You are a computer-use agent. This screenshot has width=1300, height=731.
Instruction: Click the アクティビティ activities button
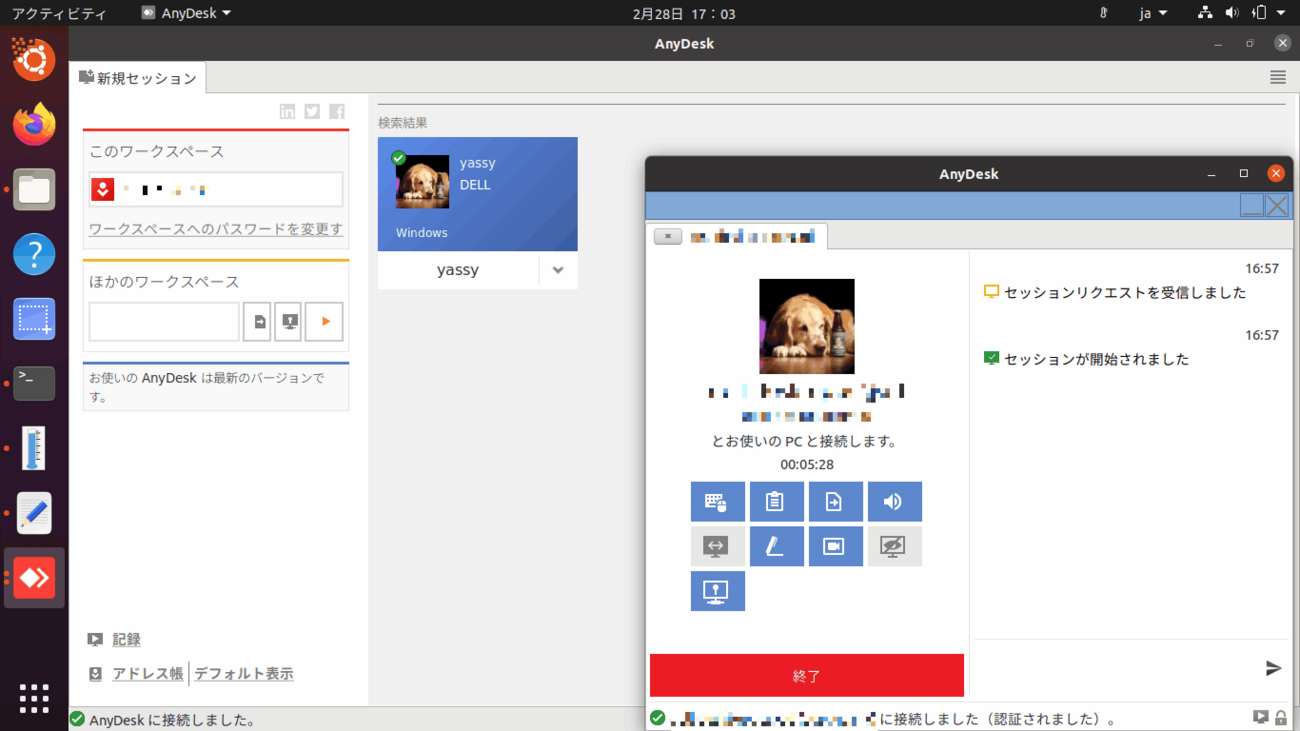[x=59, y=13]
